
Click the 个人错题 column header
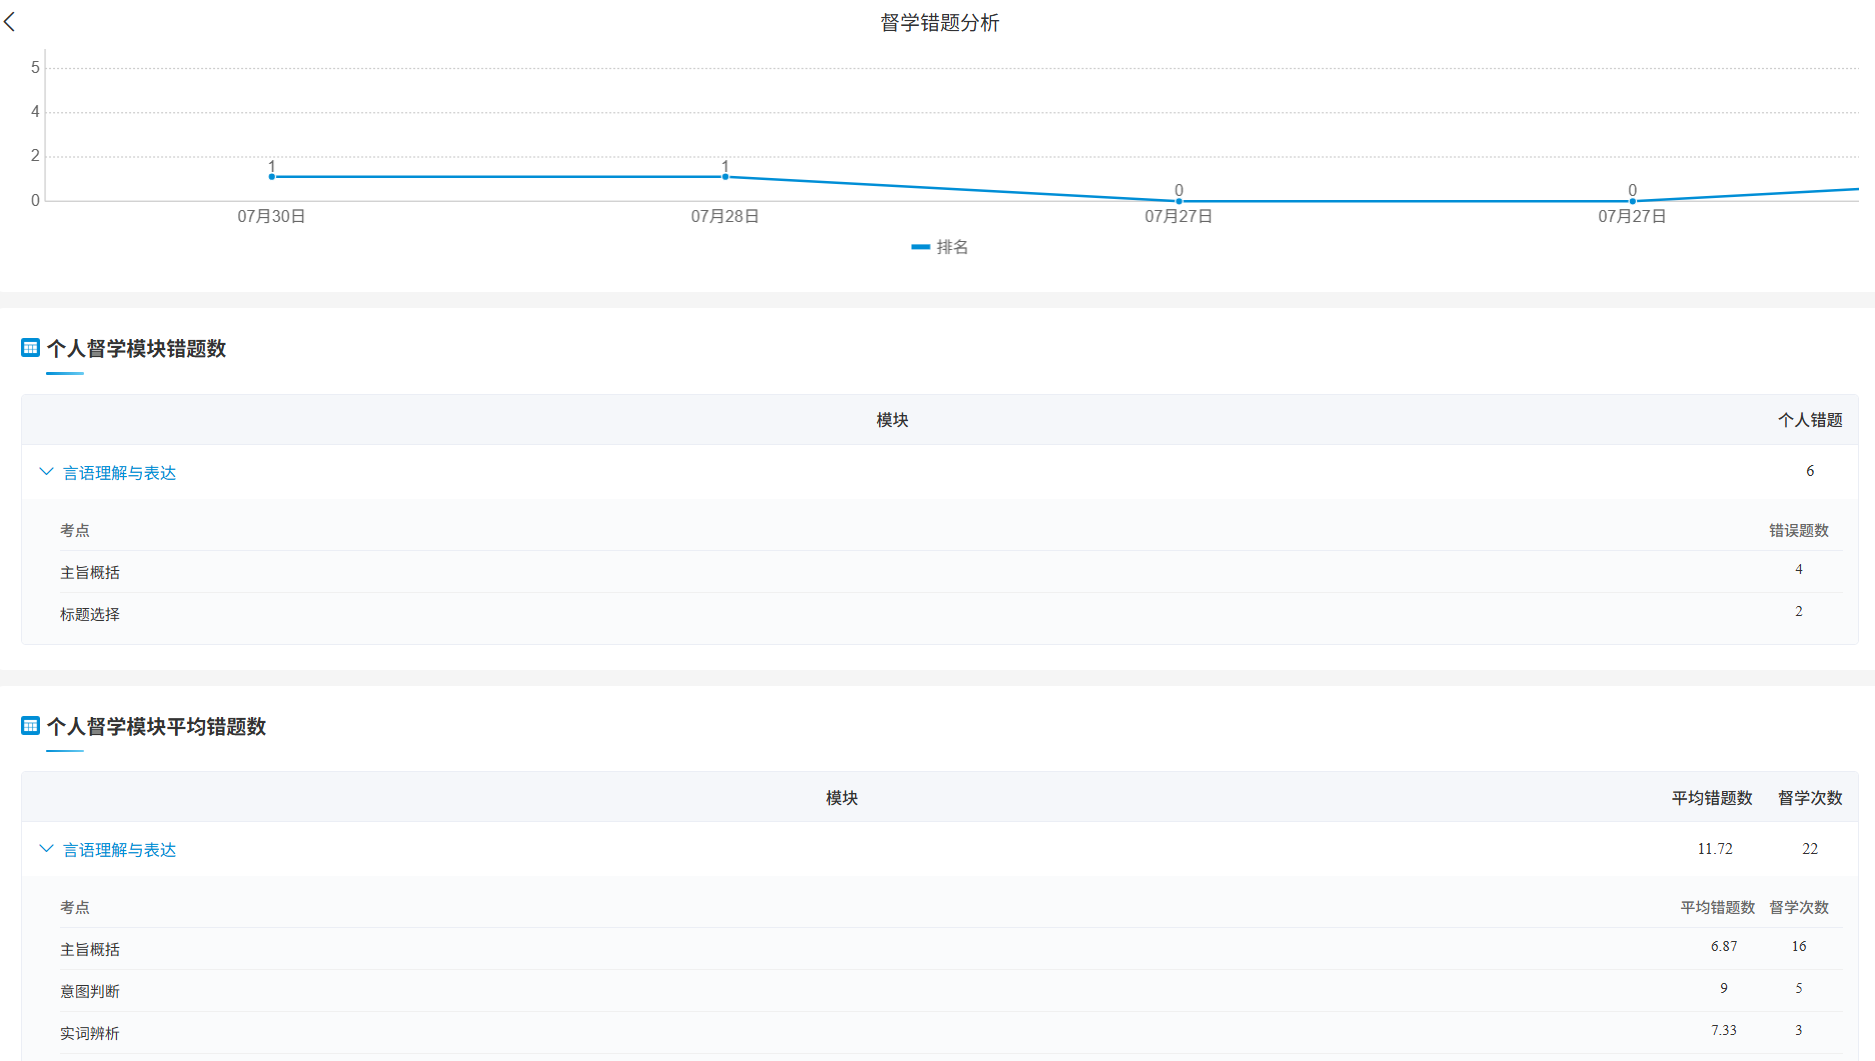1810,420
